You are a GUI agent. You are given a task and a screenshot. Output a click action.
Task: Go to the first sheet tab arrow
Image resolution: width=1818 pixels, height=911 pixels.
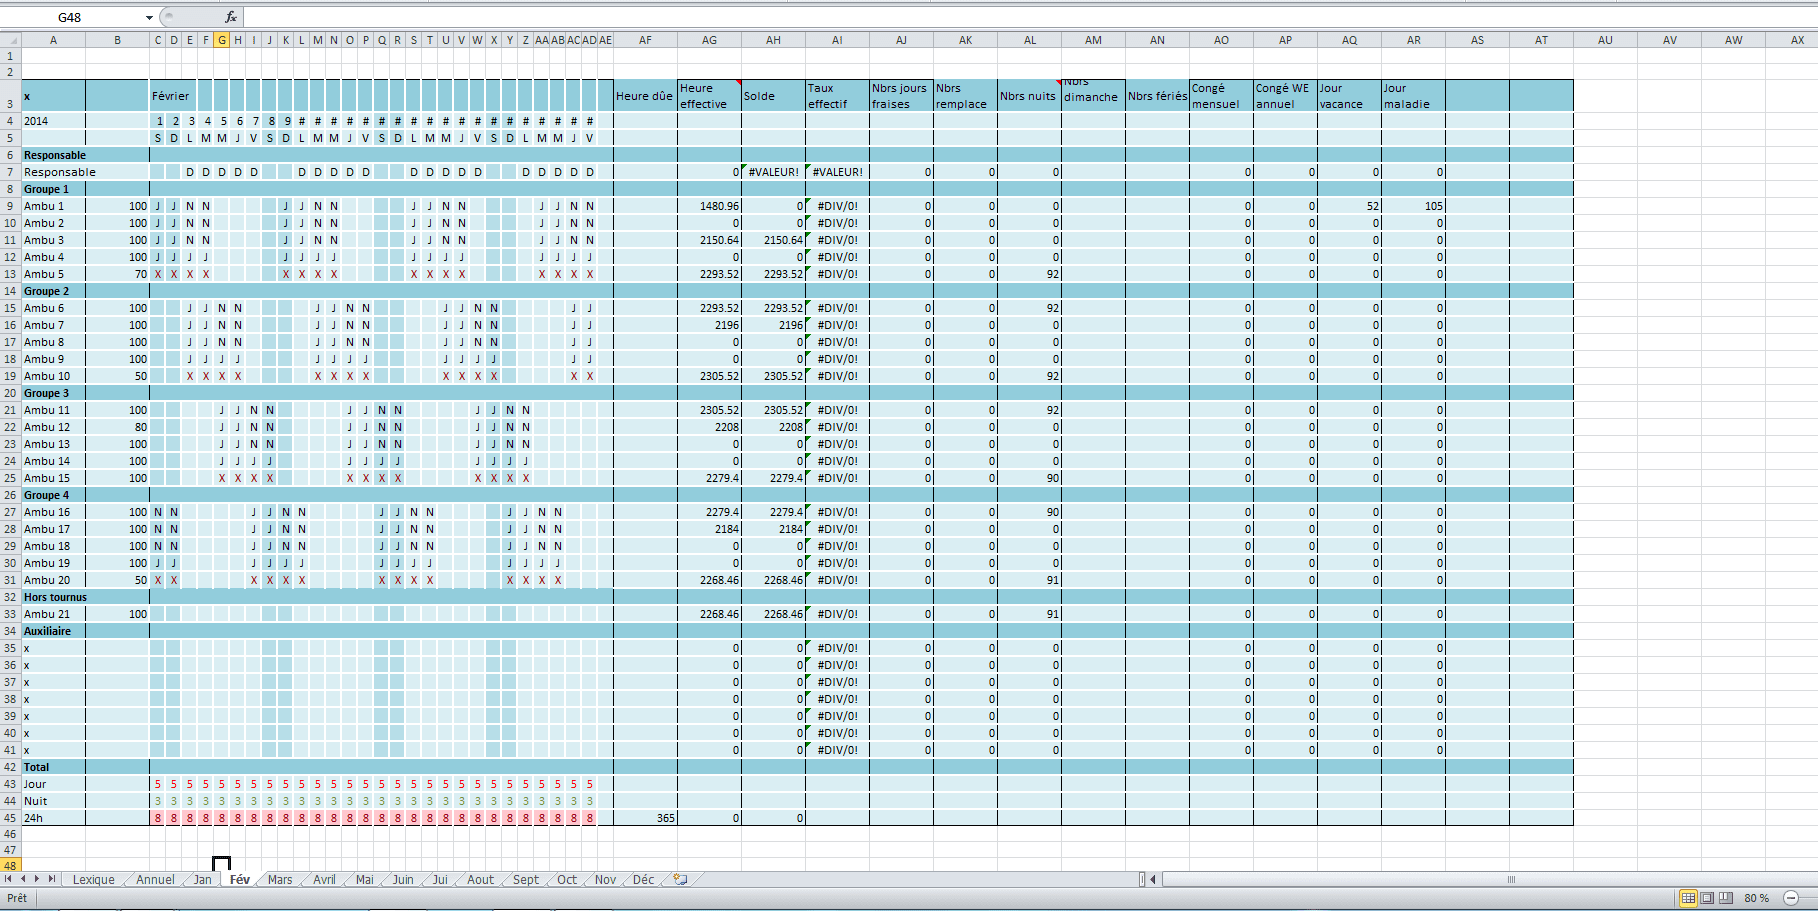pyautogui.click(x=9, y=879)
